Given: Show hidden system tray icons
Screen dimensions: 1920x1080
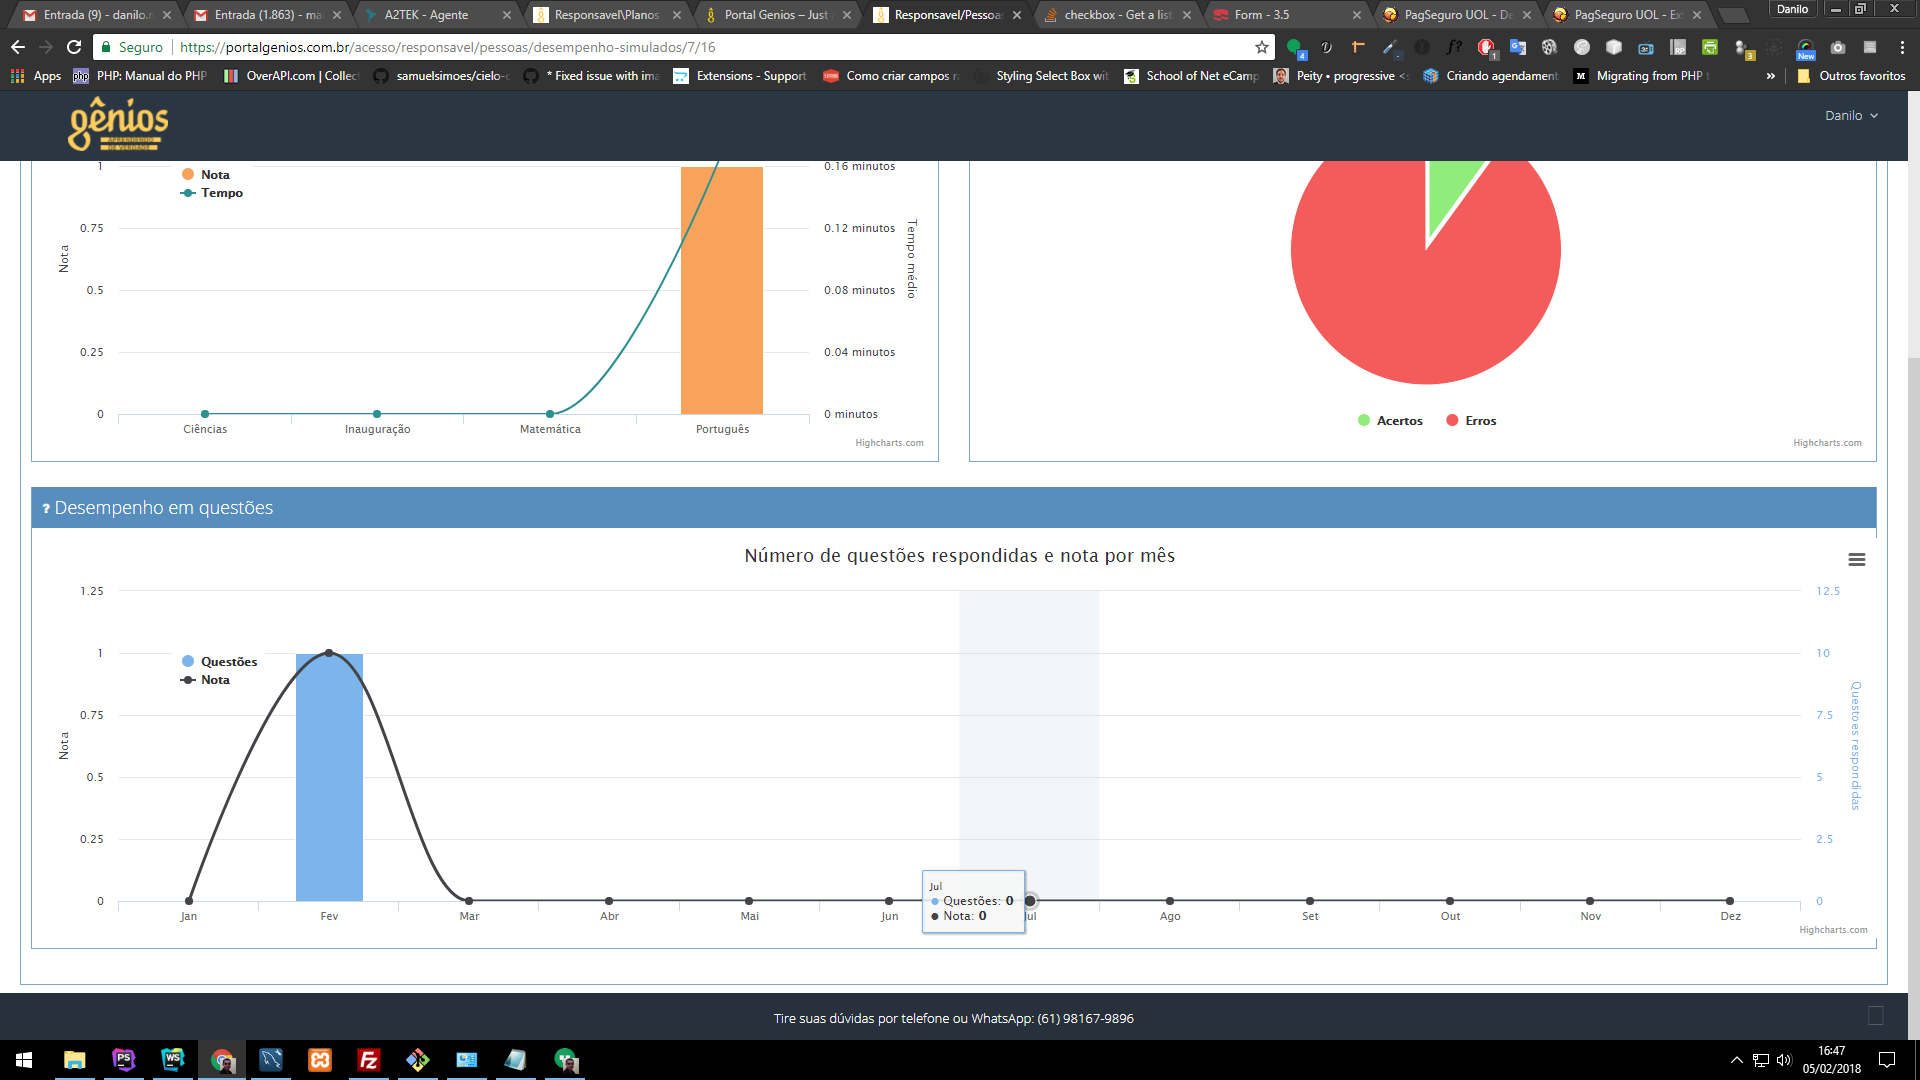Looking at the screenshot, I should pos(1737,1060).
